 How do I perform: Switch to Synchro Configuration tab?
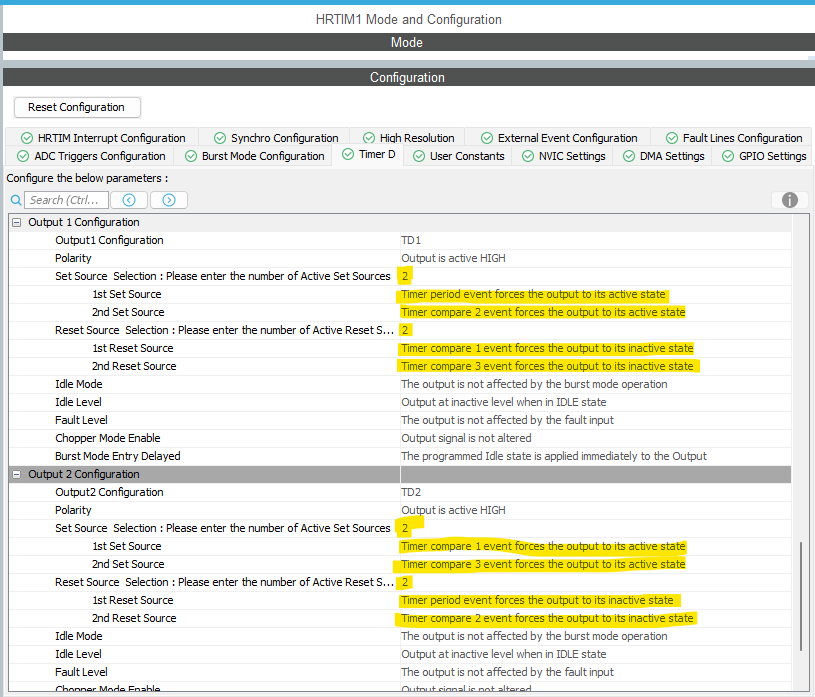click(x=276, y=138)
